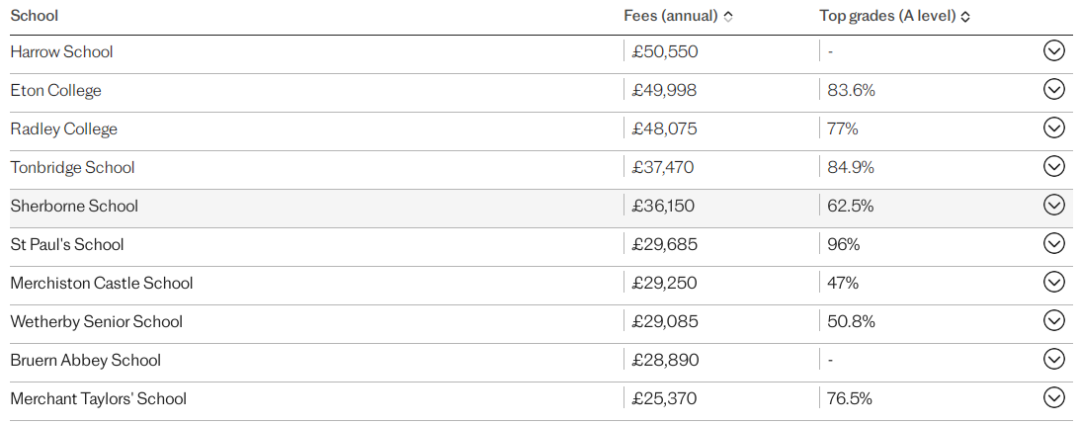Select the Harrow School name
This screenshot has width=1080, height=425.
[61, 52]
